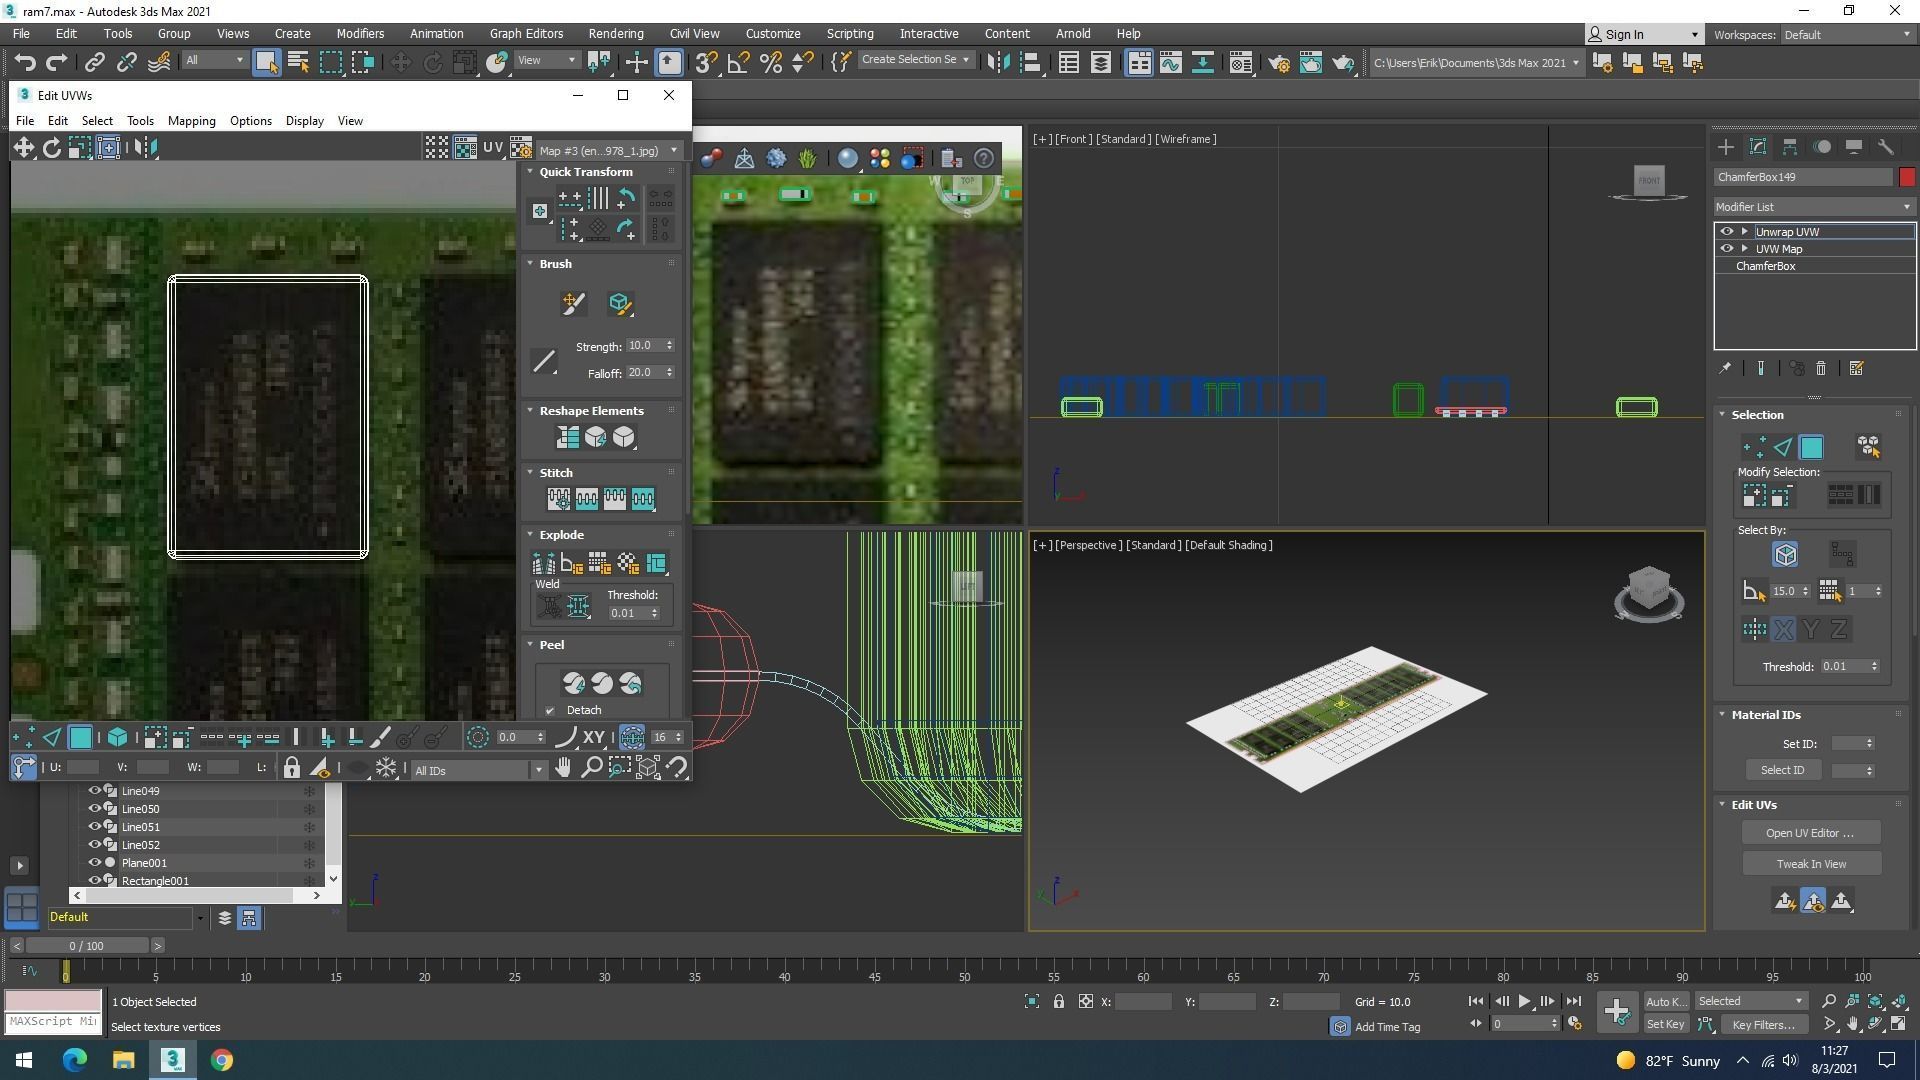Viewport: 1920px width, 1080px height.
Task: Choose the Select and Move tool
Action: (400, 62)
